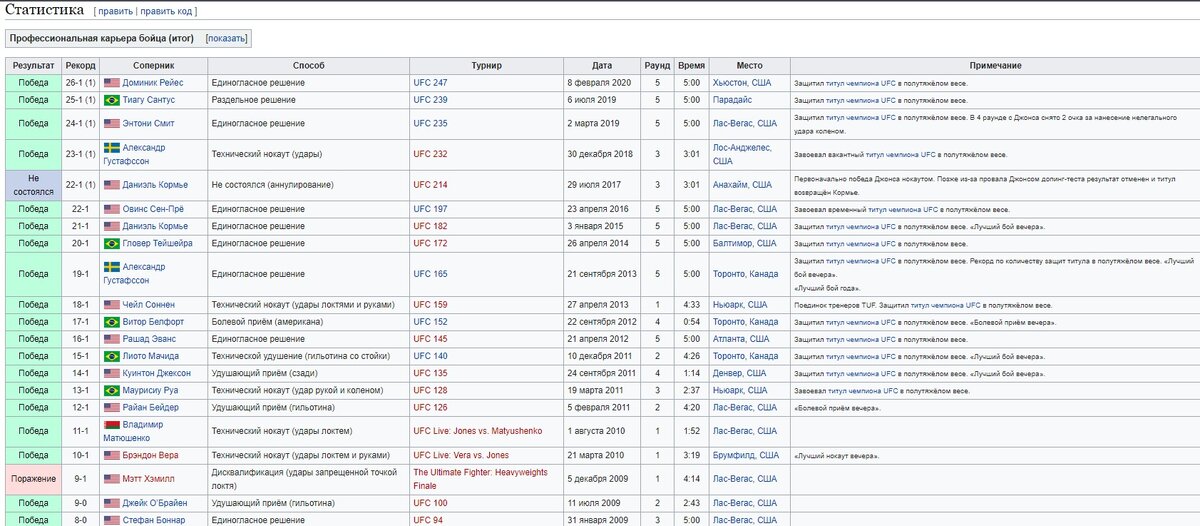Click the US flag beside Куинтон Джексон
This screenshot has width=1200, height=526.
[112, 373]
